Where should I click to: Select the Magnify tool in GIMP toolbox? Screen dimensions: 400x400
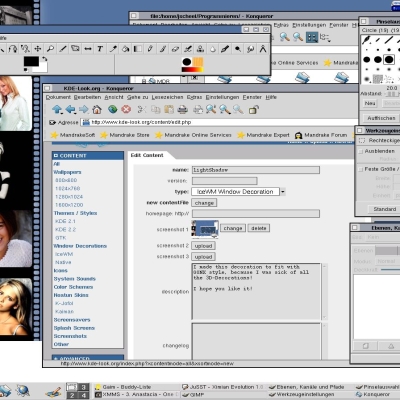[x=50, y=49]
